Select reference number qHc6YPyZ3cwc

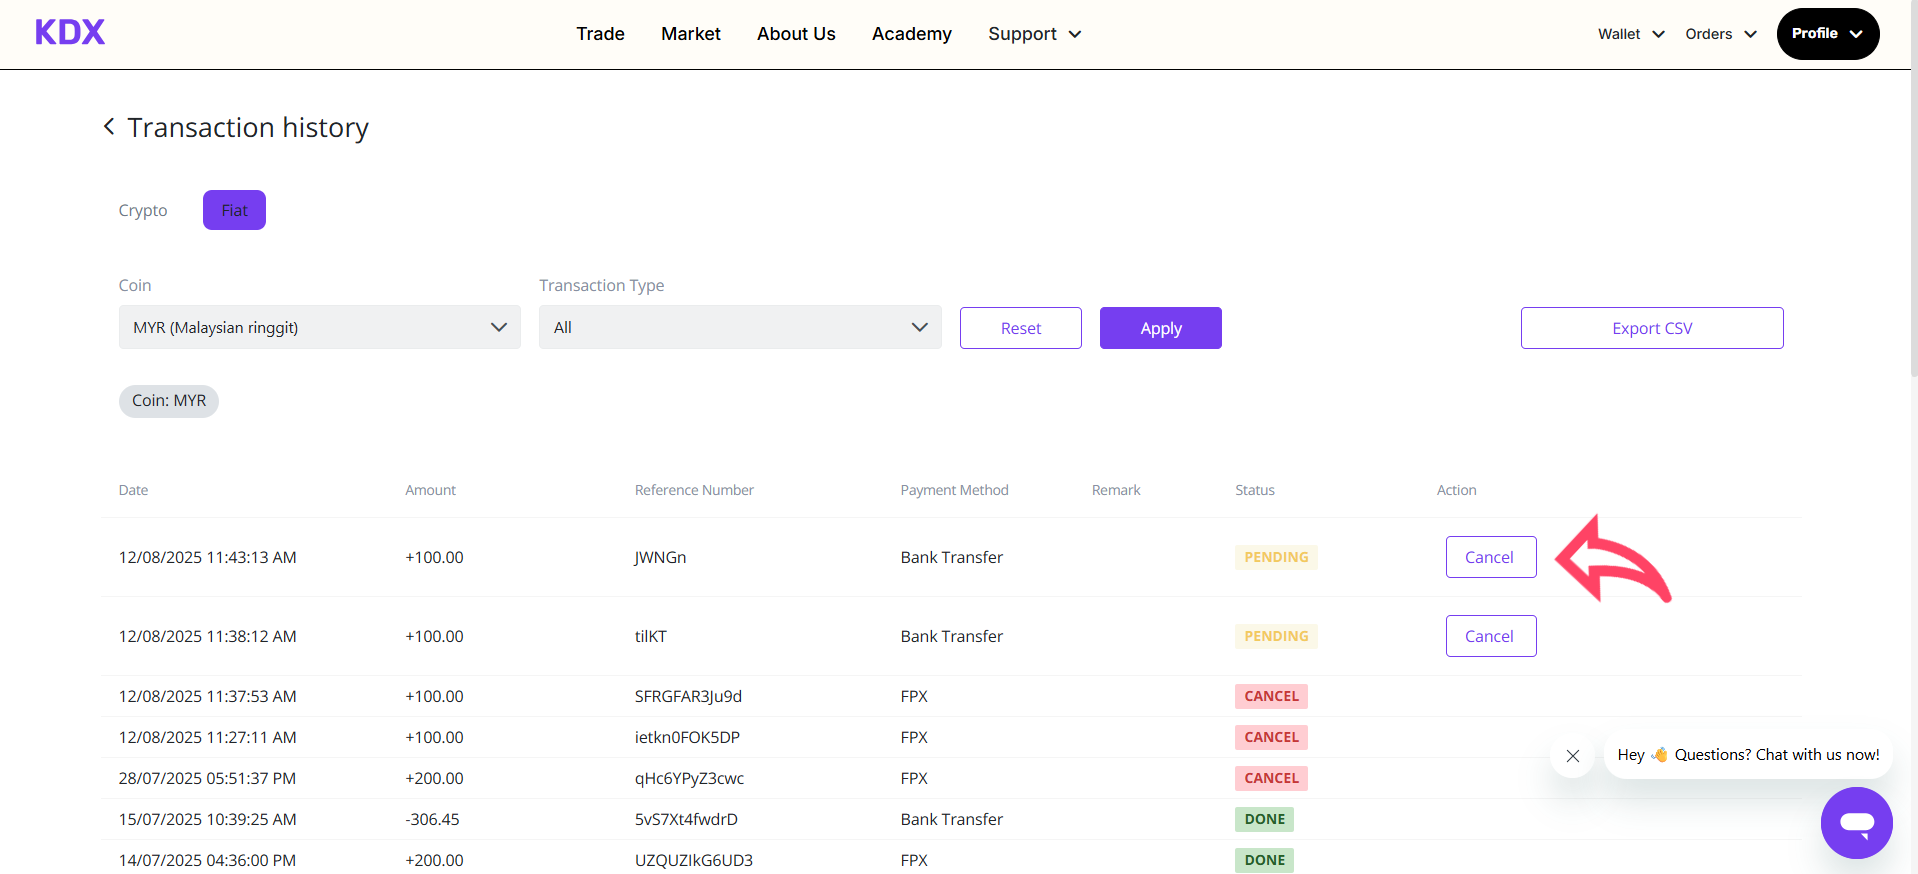(689, 779)
